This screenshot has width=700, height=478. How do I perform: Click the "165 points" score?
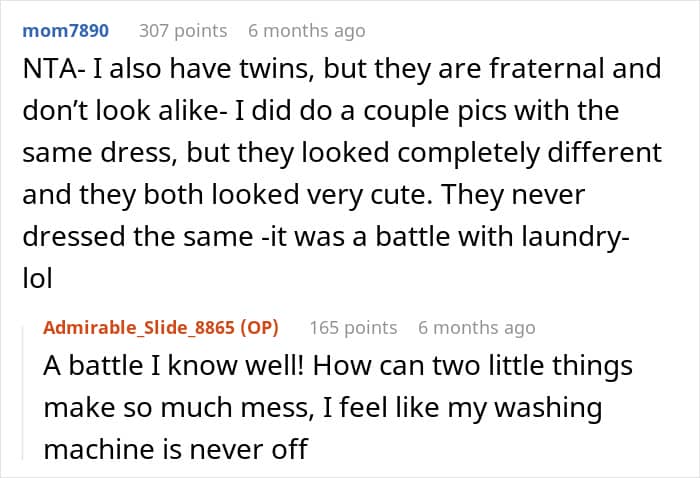click(353, 327)
